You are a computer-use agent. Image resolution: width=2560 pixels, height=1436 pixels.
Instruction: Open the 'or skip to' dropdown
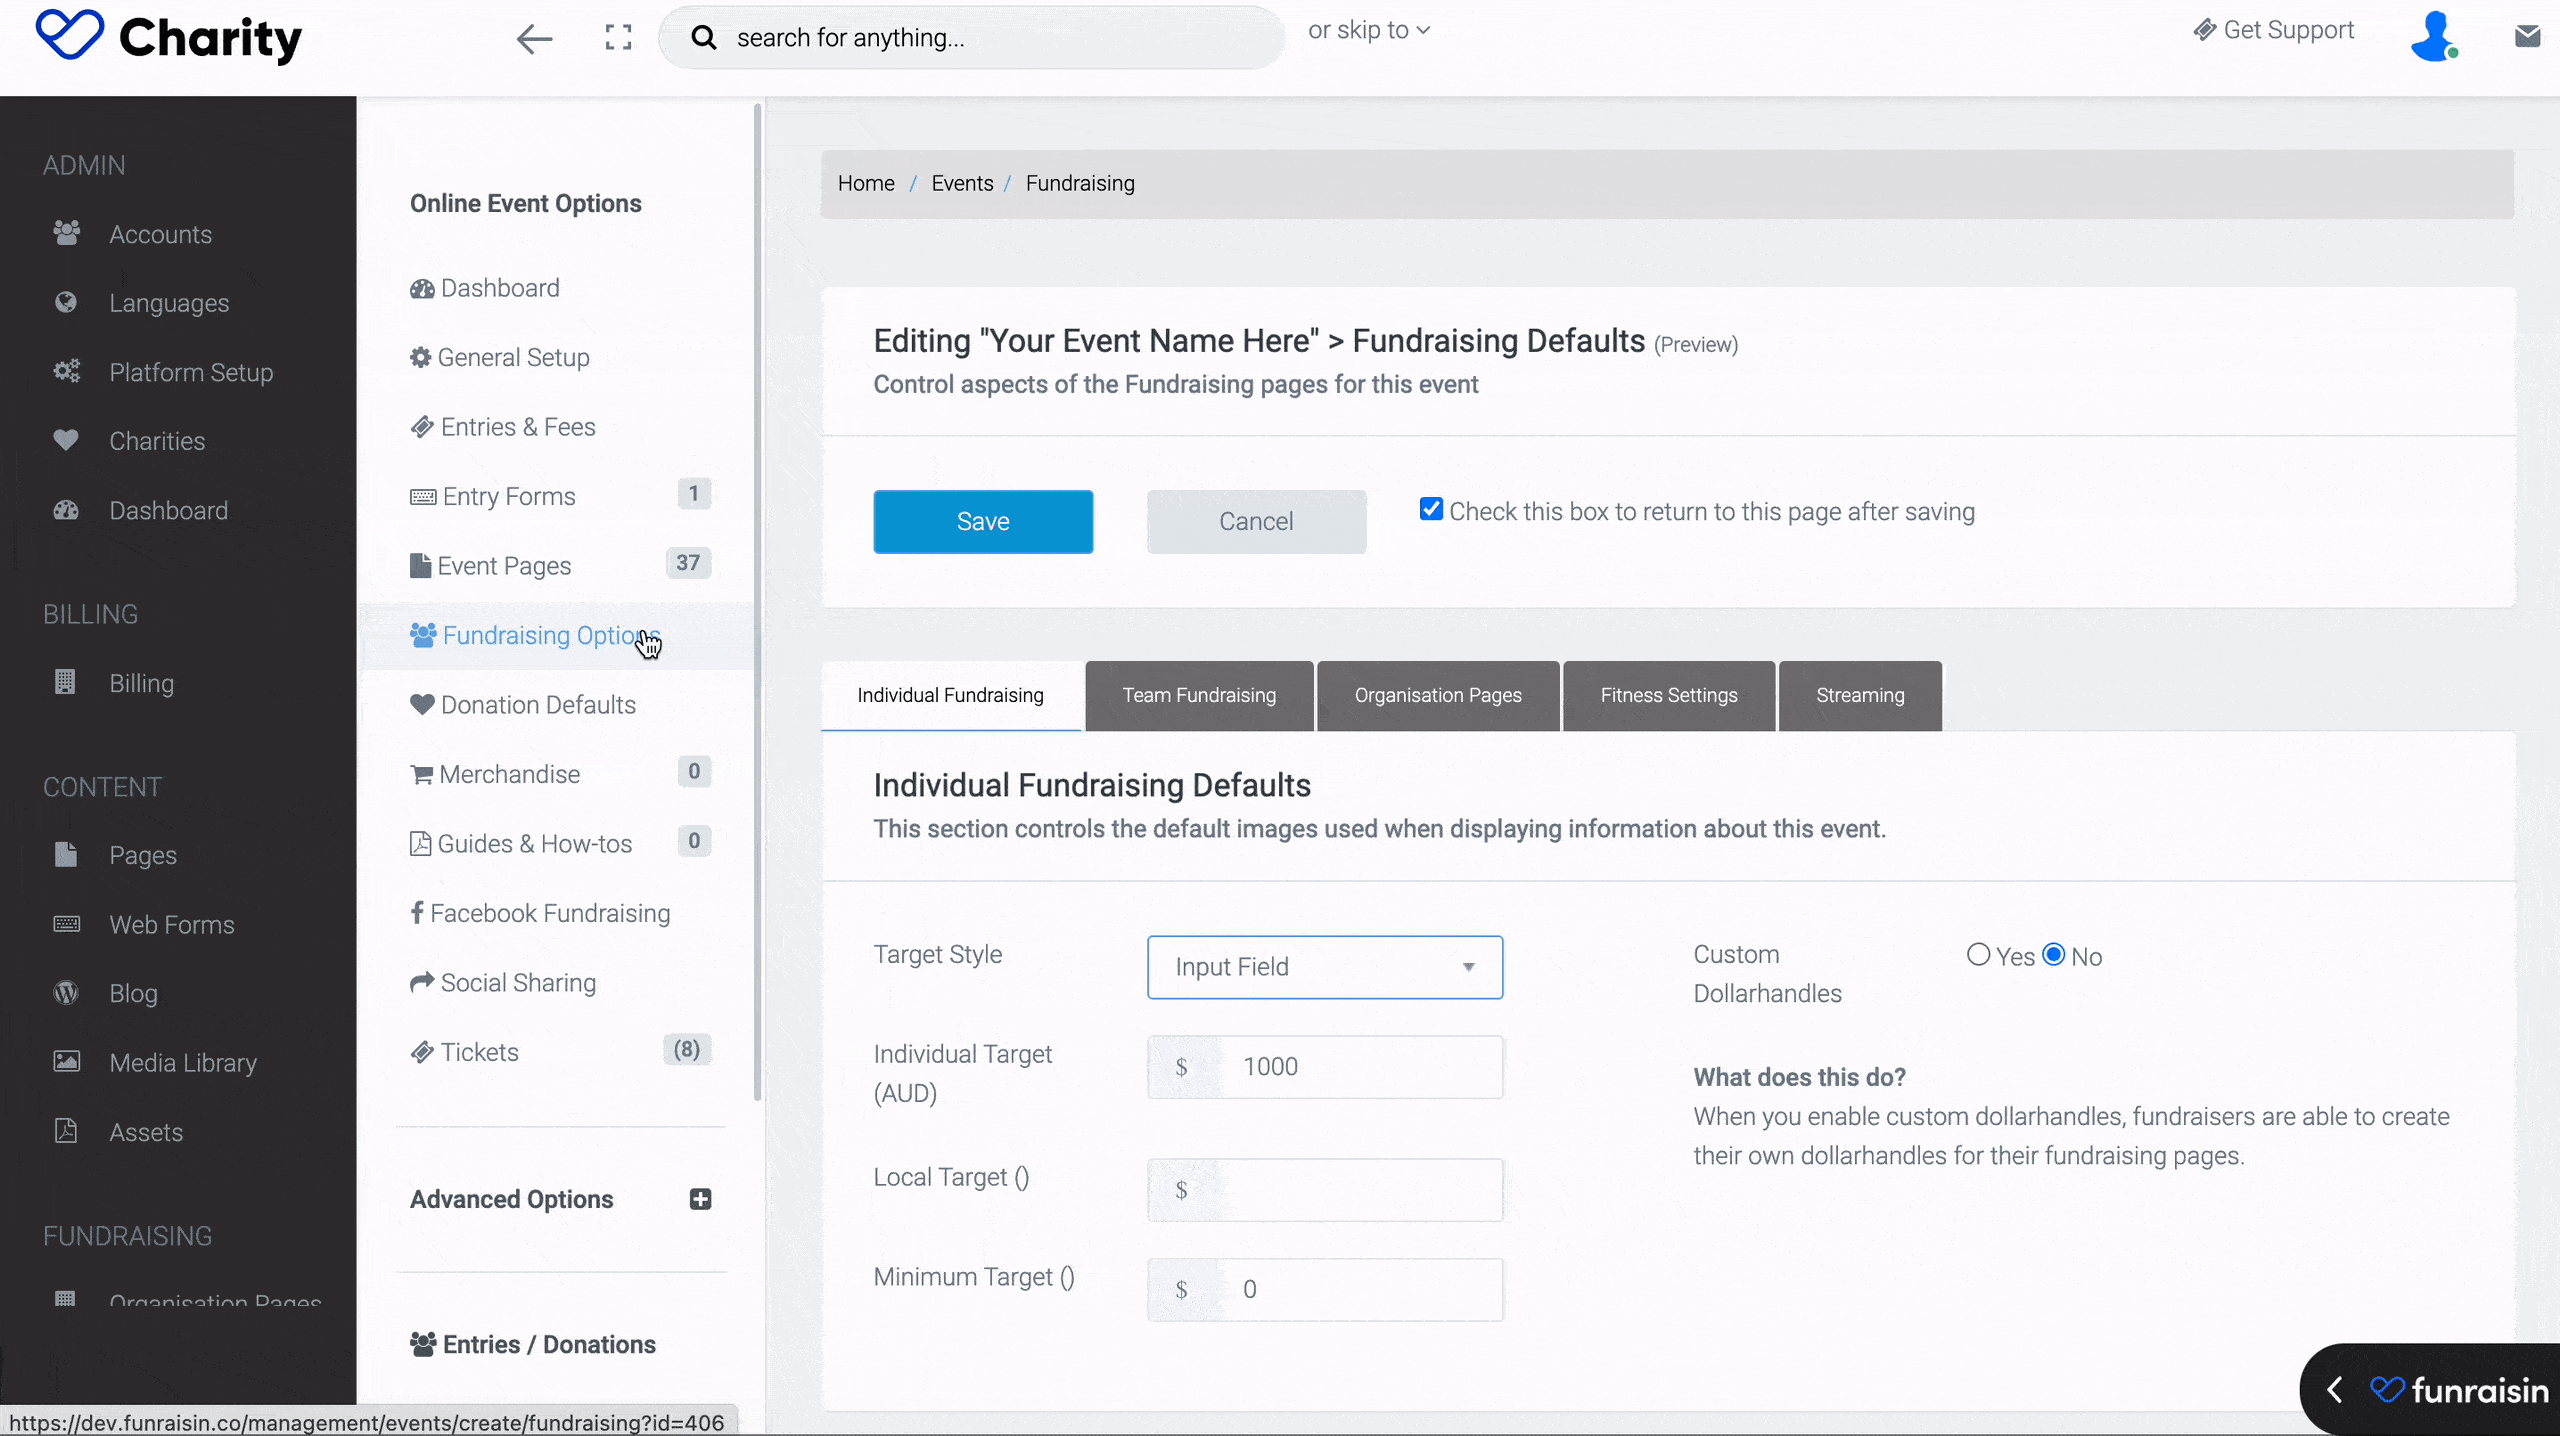click(x=1368, y=31)
